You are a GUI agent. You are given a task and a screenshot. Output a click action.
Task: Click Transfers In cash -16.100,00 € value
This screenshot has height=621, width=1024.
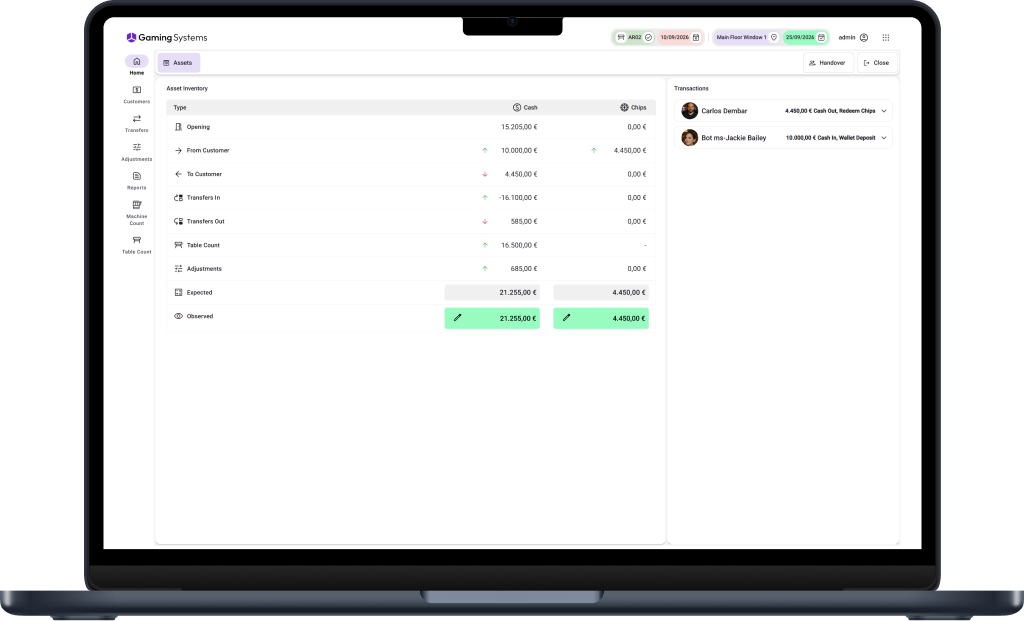point(518,197)
